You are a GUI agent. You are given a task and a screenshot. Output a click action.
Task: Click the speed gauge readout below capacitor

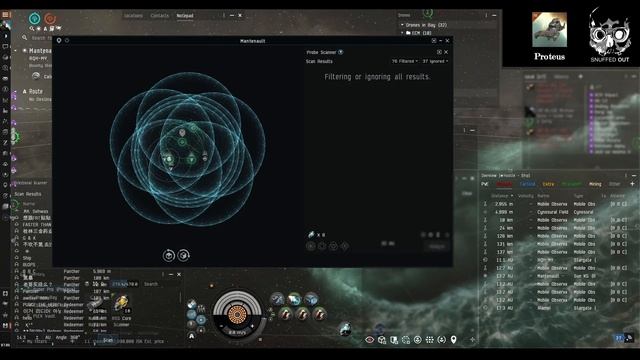point(237,332)
